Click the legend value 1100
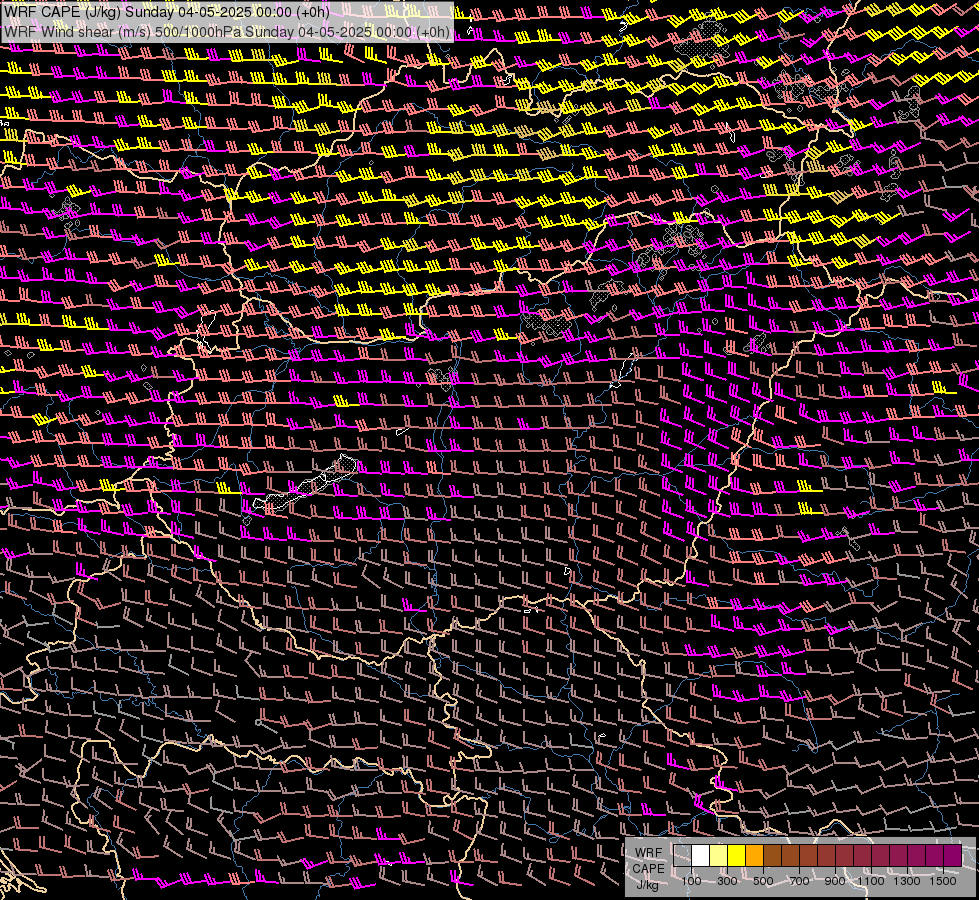Image resolution: width=979 pixels, height=900 pixels. pyautogui.click(x=870, y=881)
